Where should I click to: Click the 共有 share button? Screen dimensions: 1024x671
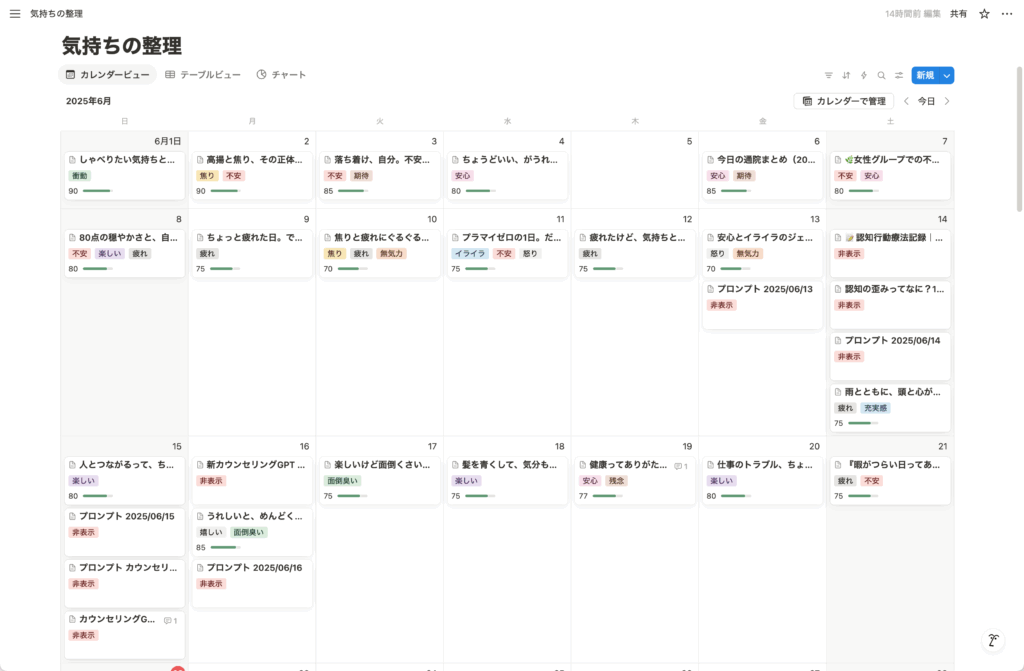pyautogui.click(x=958, y=14)
